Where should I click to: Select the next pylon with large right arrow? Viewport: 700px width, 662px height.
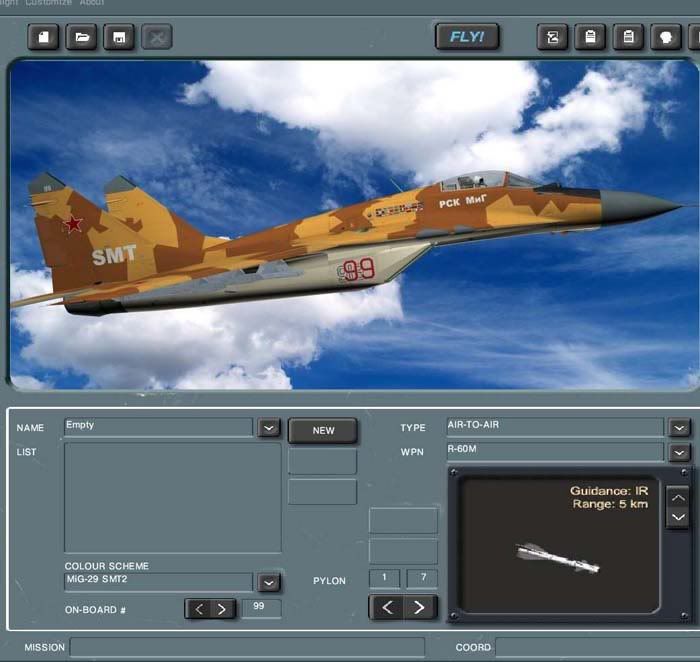point(420,608)
